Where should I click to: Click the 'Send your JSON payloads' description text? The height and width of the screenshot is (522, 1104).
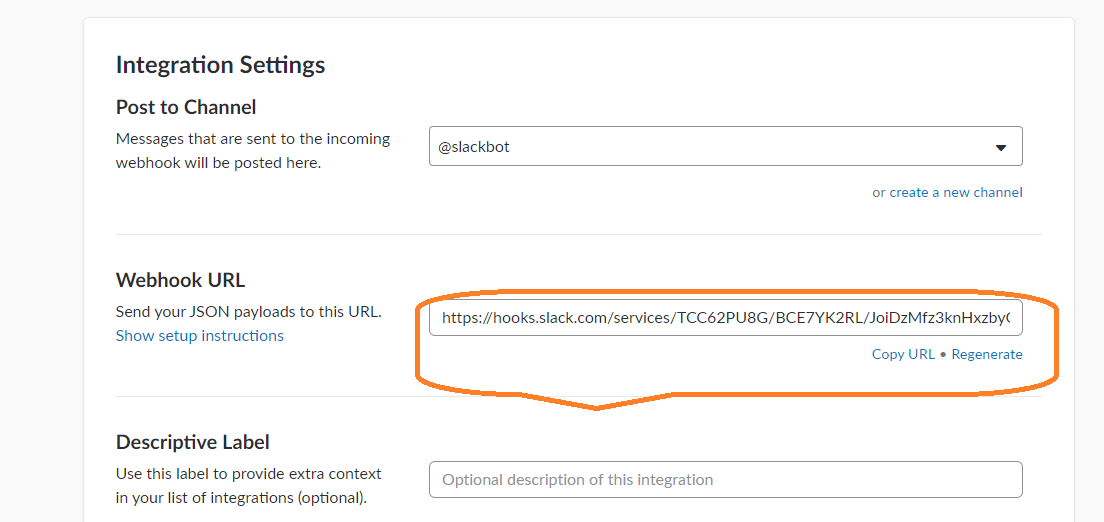248,311
